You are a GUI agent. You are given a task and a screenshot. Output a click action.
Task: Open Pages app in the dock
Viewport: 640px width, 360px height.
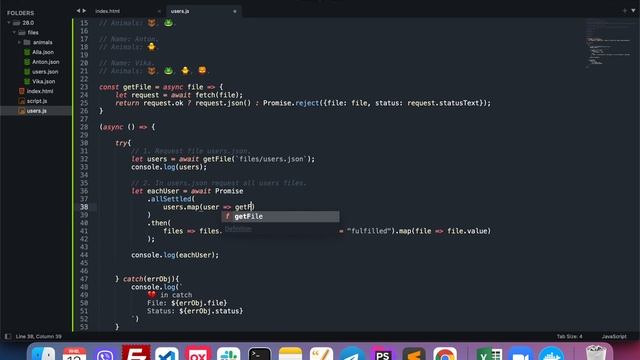[x=321, y=353]
